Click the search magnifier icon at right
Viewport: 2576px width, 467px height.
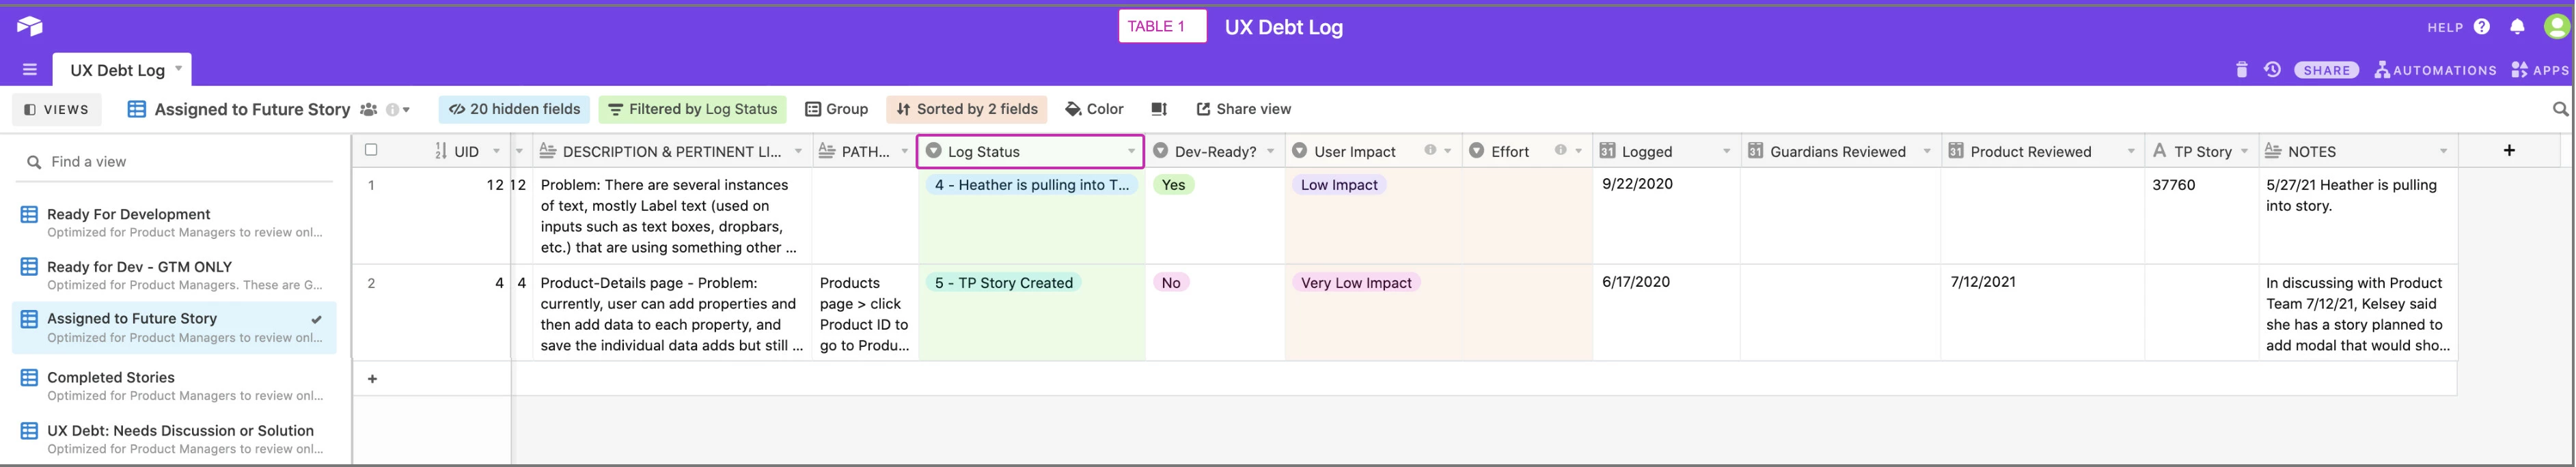pos(2560,109)
